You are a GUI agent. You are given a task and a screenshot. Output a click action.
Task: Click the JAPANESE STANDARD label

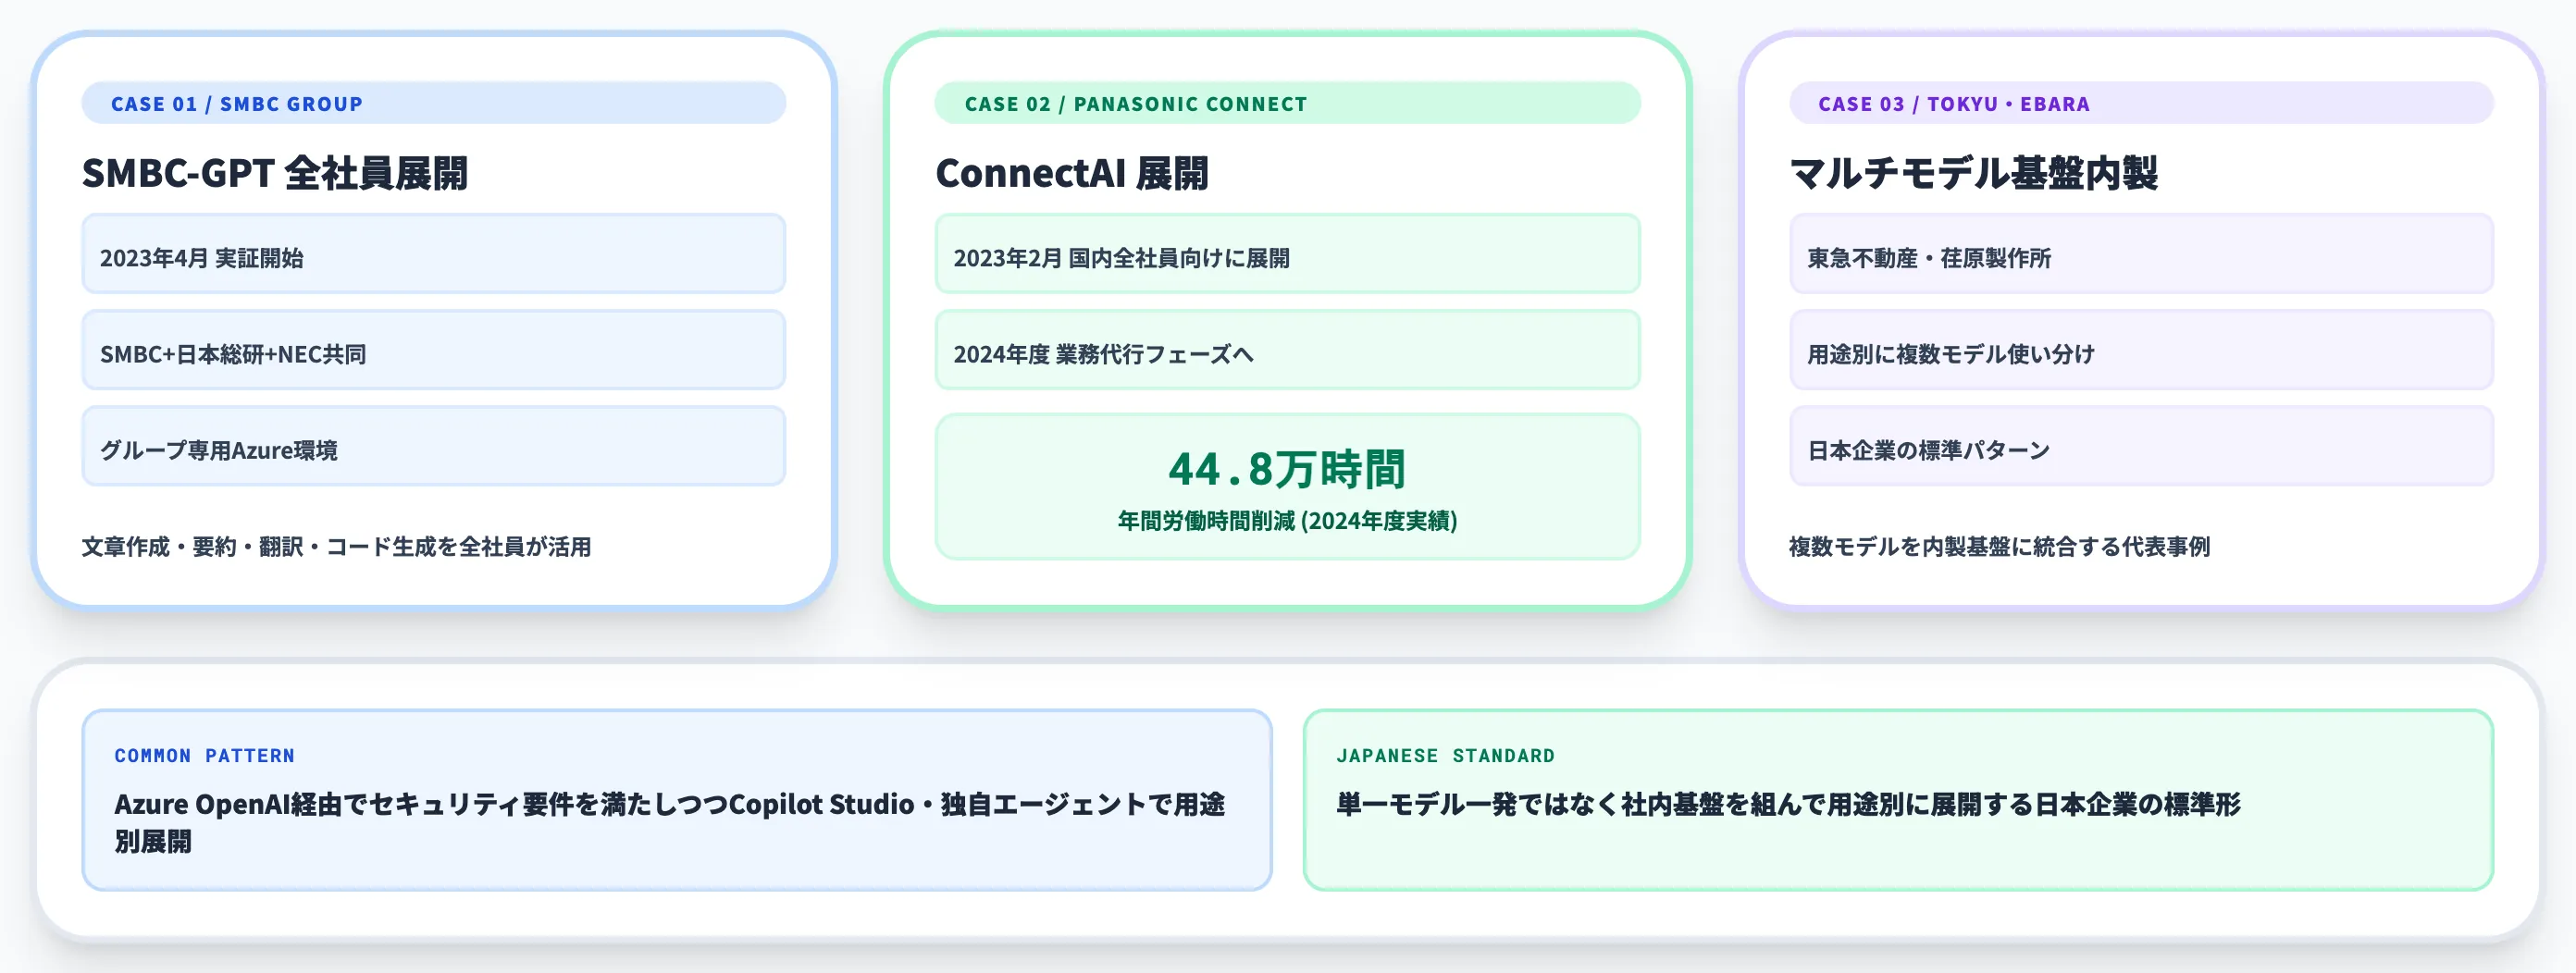click(x=1445, y=756)
